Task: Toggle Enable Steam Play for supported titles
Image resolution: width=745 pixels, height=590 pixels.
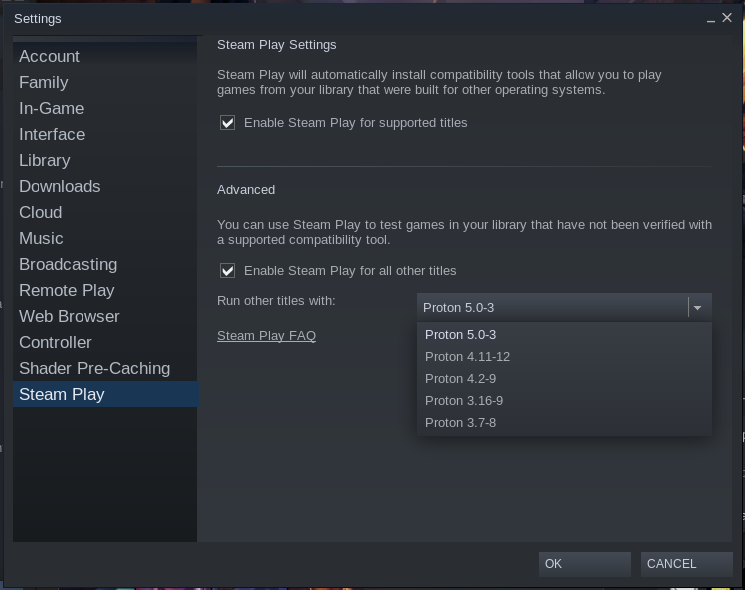Action: (x=227, y=123)
